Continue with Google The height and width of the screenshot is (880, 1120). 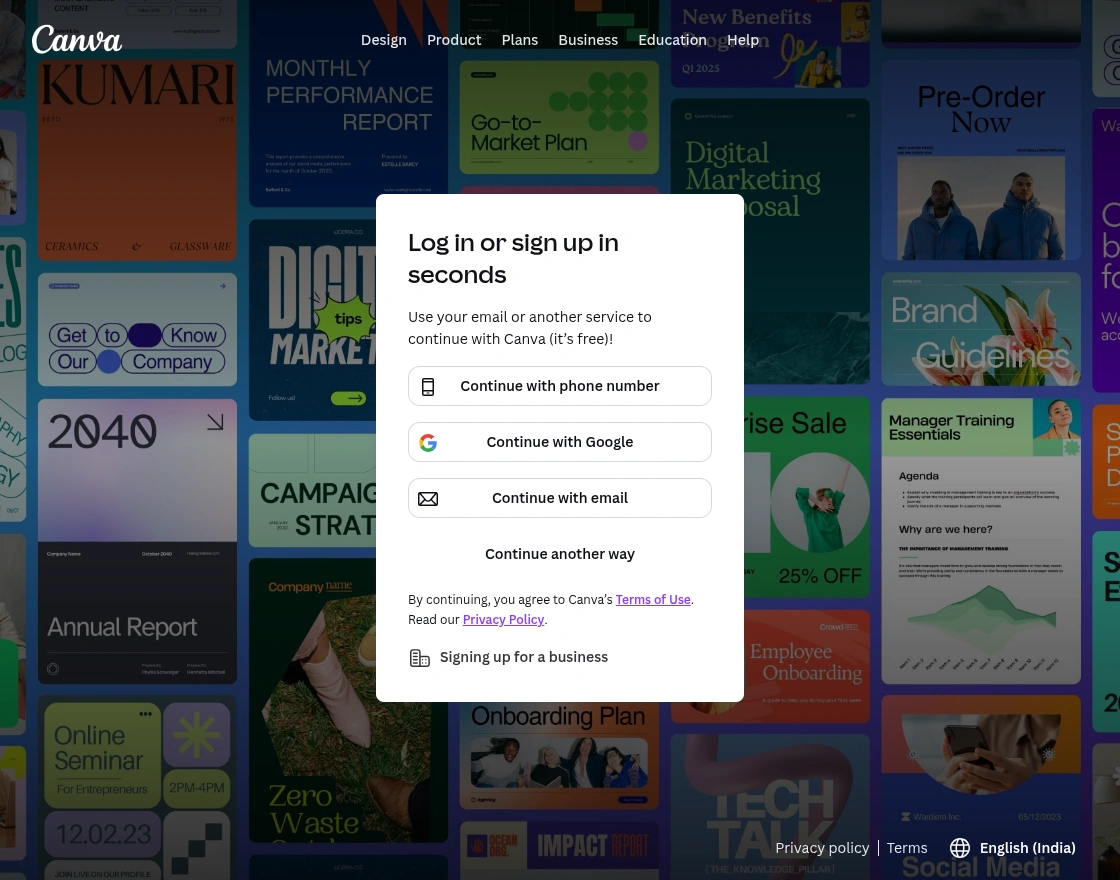(x=559, y=442)
